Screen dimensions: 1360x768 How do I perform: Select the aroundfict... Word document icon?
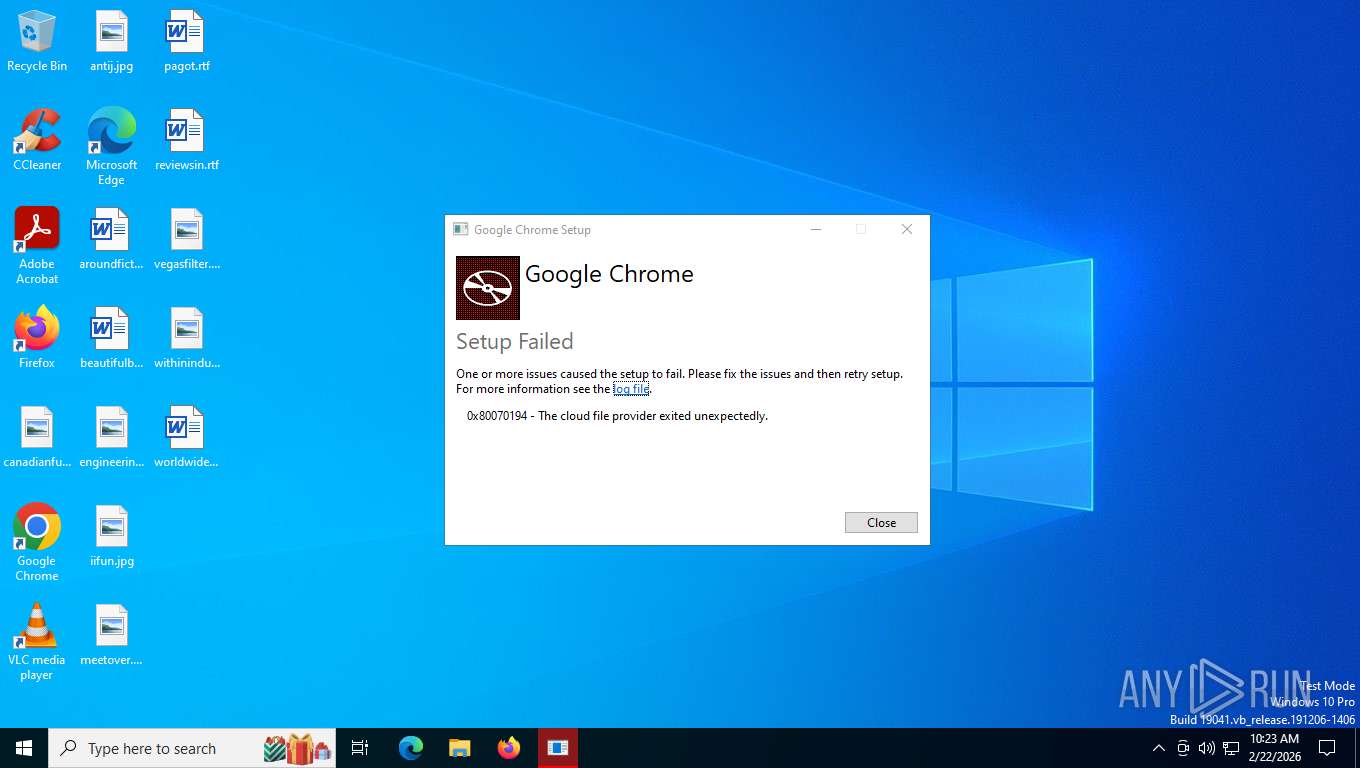click(x=111, y=239)
